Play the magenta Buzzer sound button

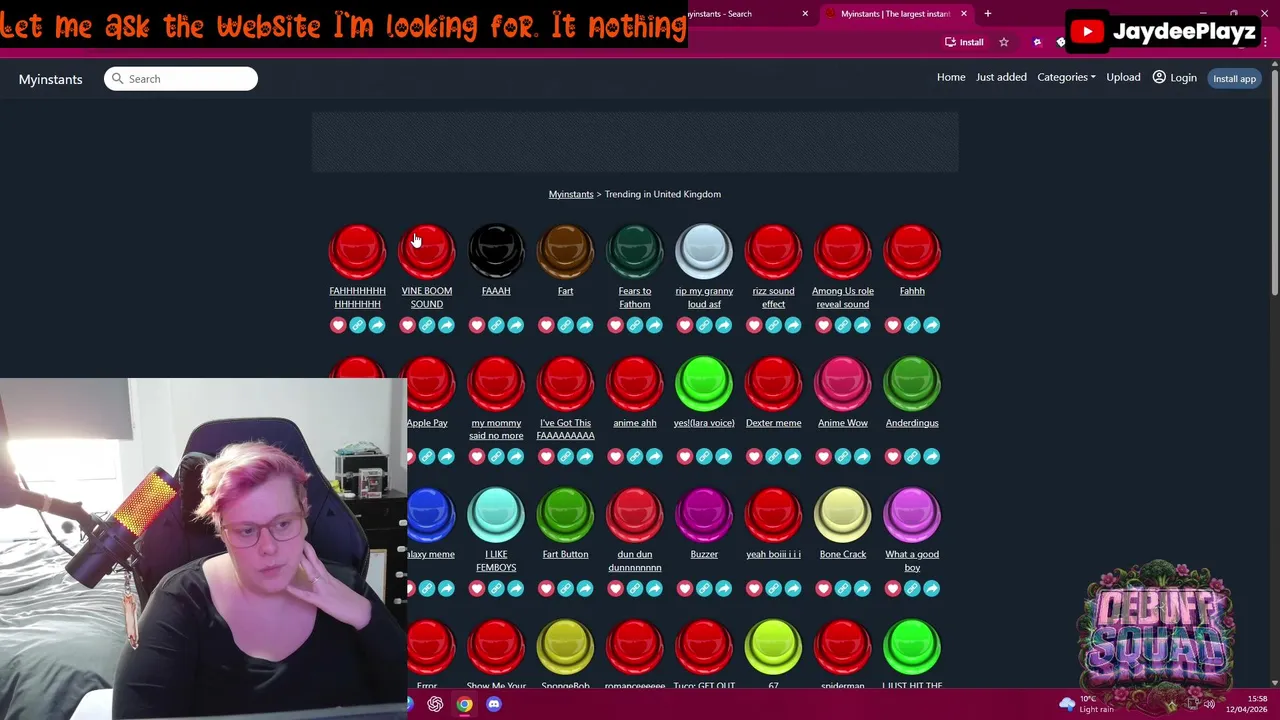point(704,515)
